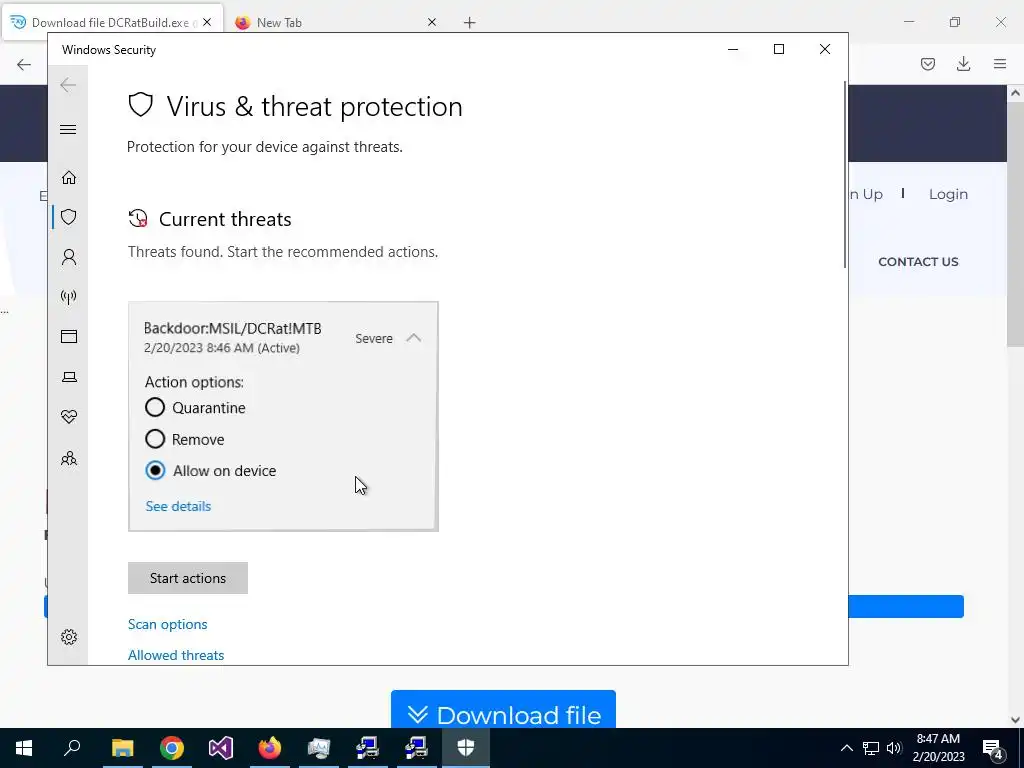
Task: Close the DCRatBuild.exe download tab
Action: (207, 22)
